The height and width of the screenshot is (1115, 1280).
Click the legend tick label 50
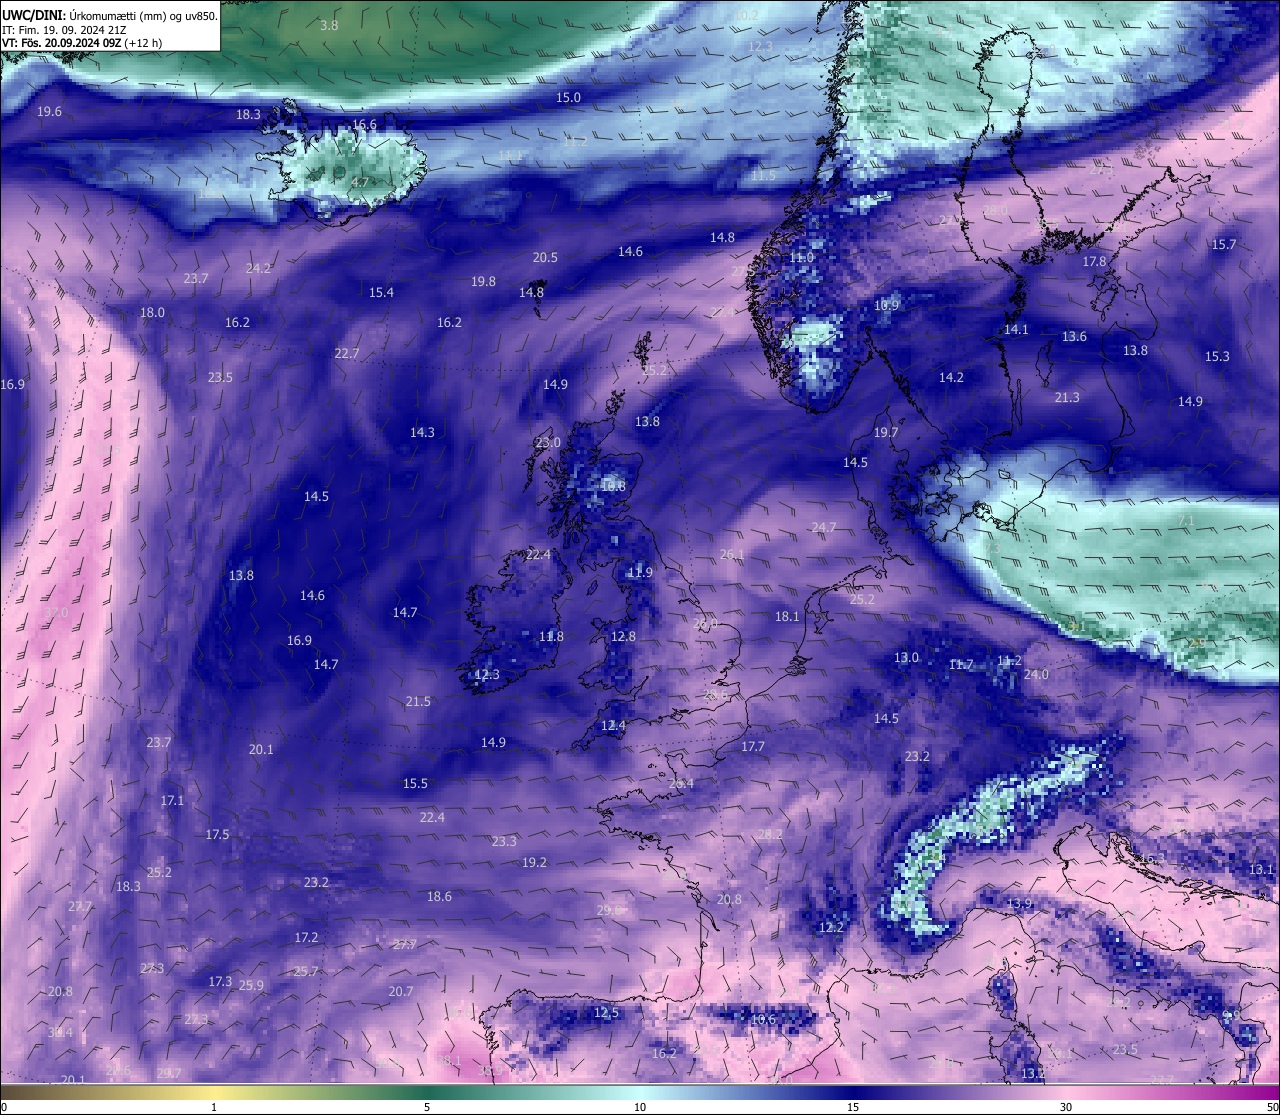click(1272, 1107)
